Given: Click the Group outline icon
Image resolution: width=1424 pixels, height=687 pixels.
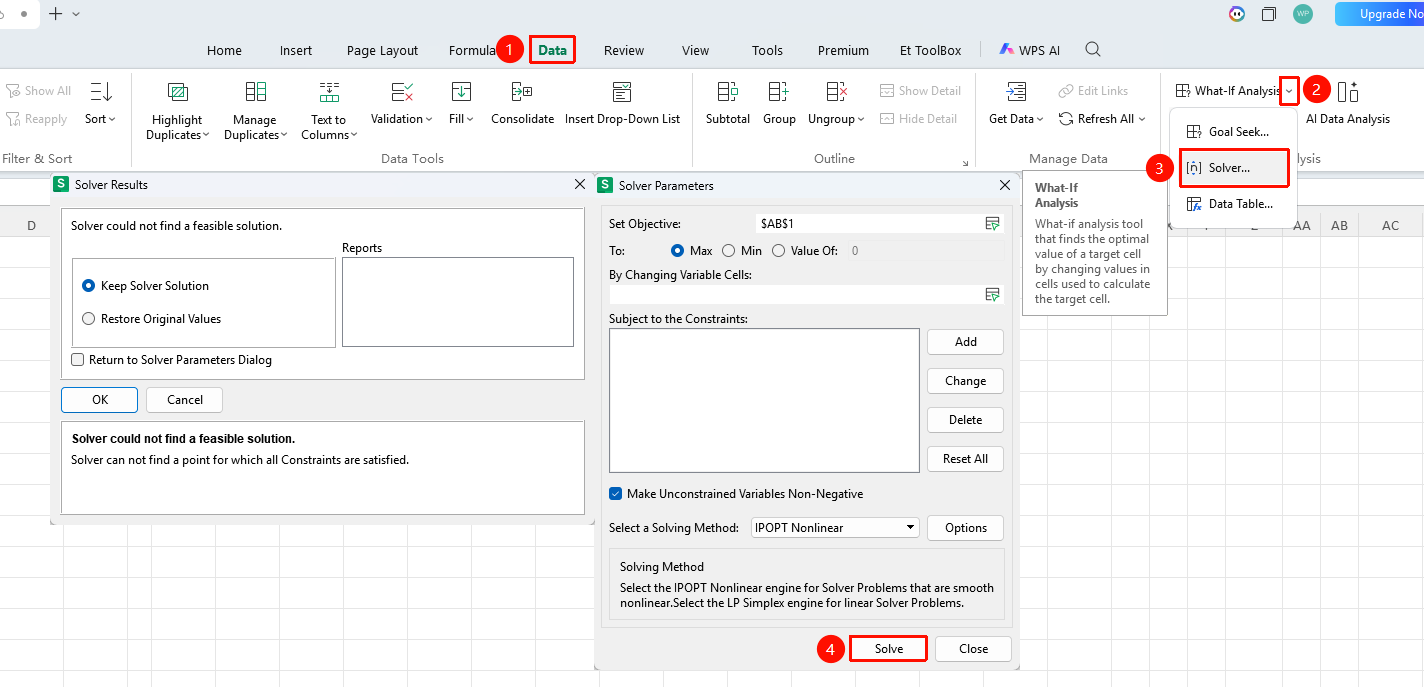Looking at the screenshot, I should pos(779,92).
